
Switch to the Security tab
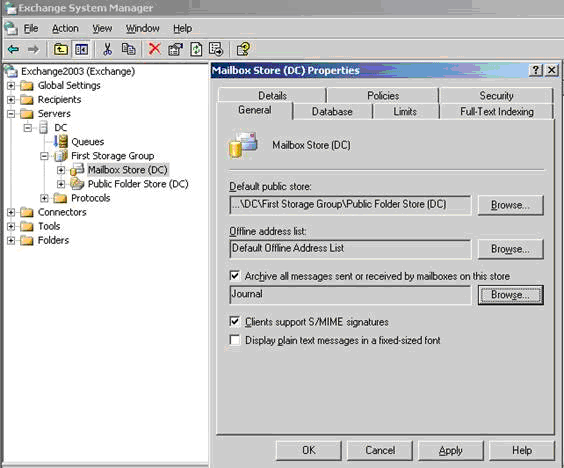496,96
